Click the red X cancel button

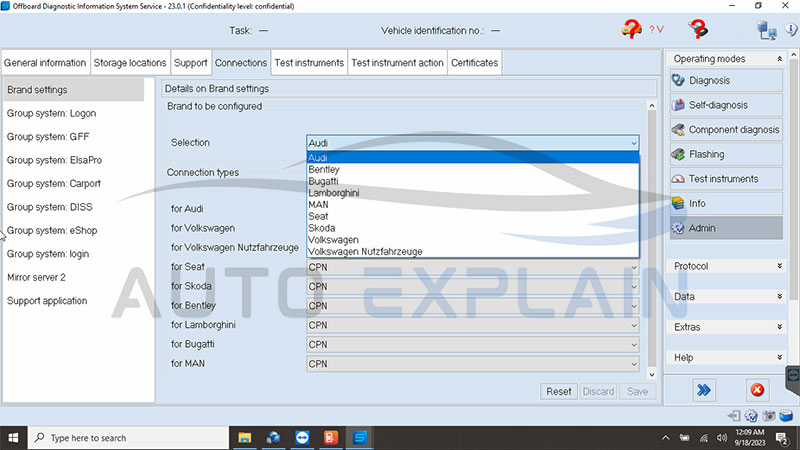[757, 390]
